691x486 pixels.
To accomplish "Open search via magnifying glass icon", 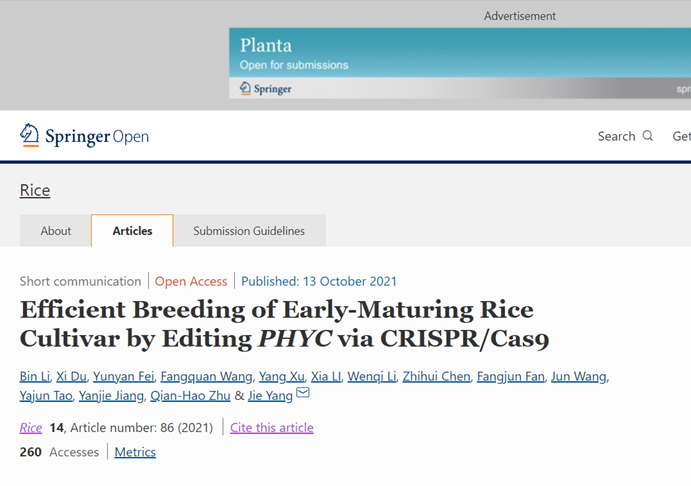I will coord(647,136).
